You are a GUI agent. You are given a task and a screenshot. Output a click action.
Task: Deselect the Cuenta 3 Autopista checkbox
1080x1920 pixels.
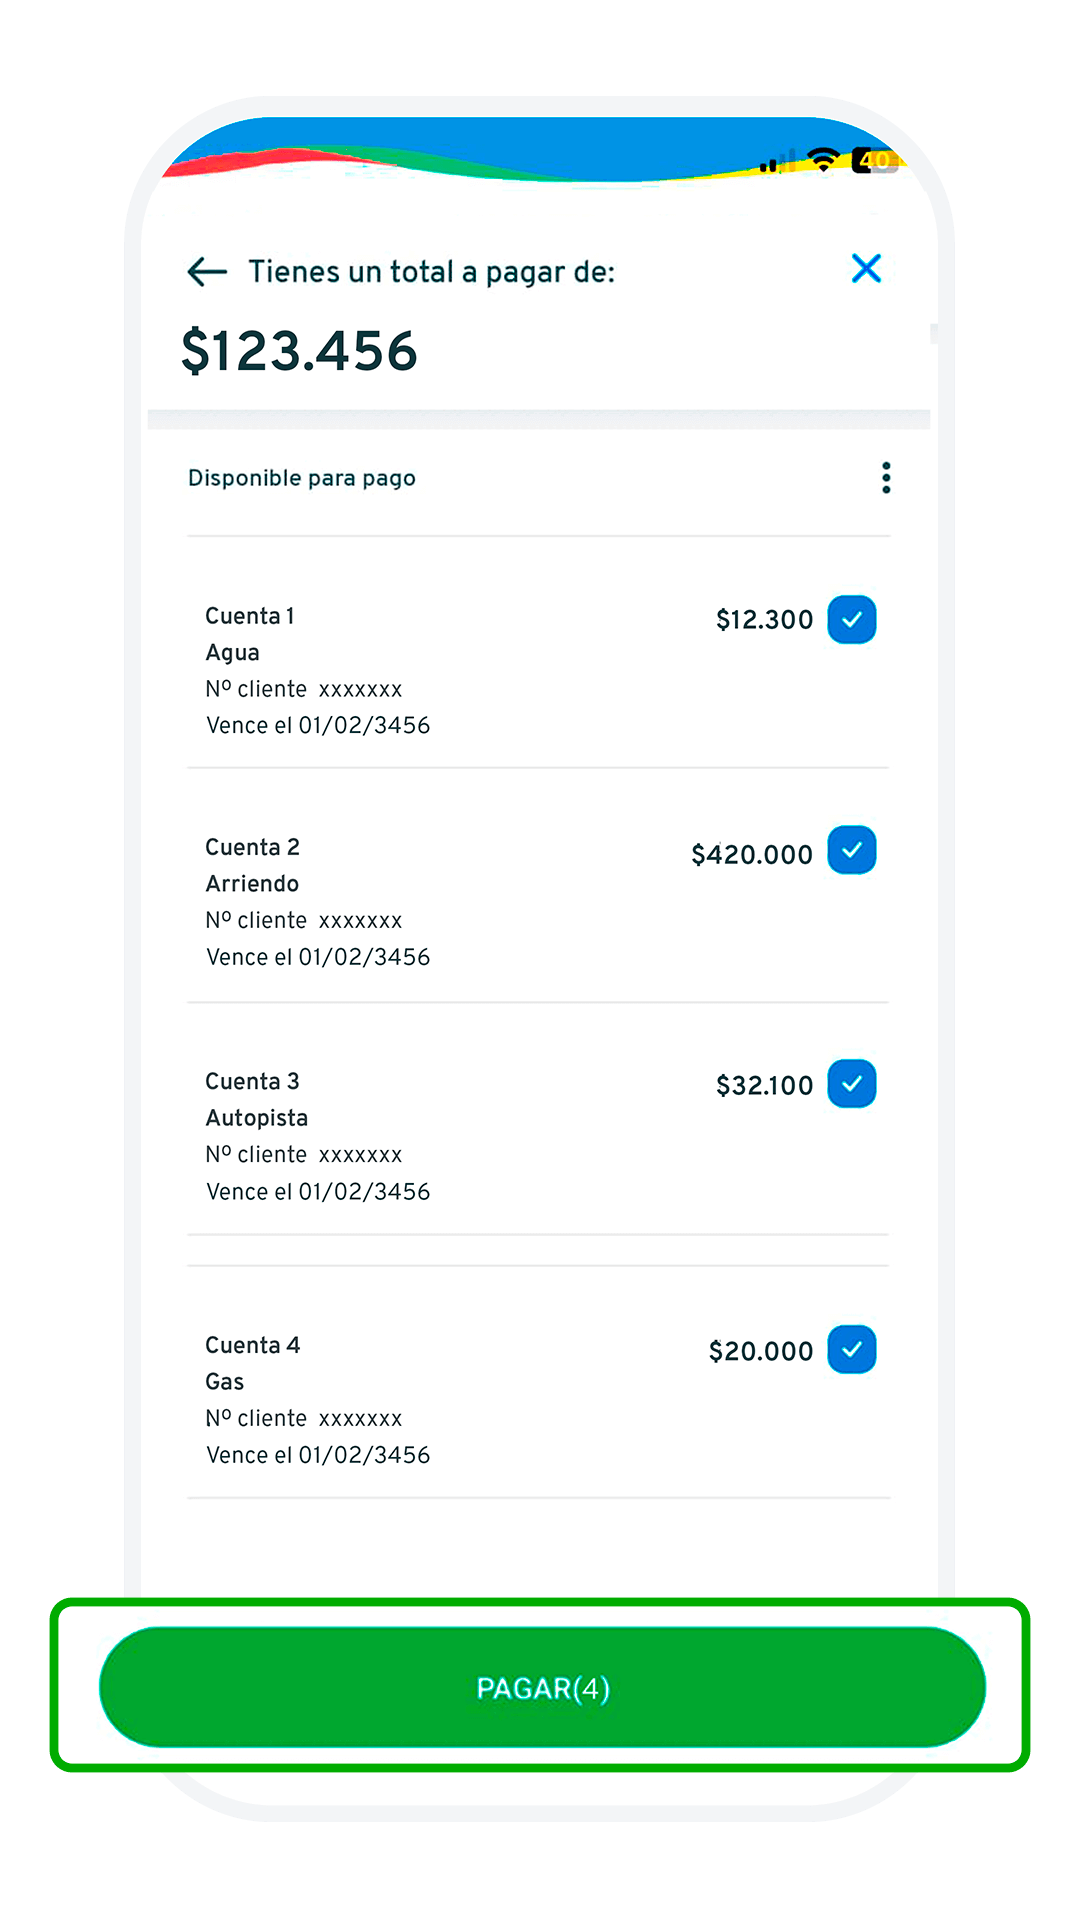tap(852, 1084)
